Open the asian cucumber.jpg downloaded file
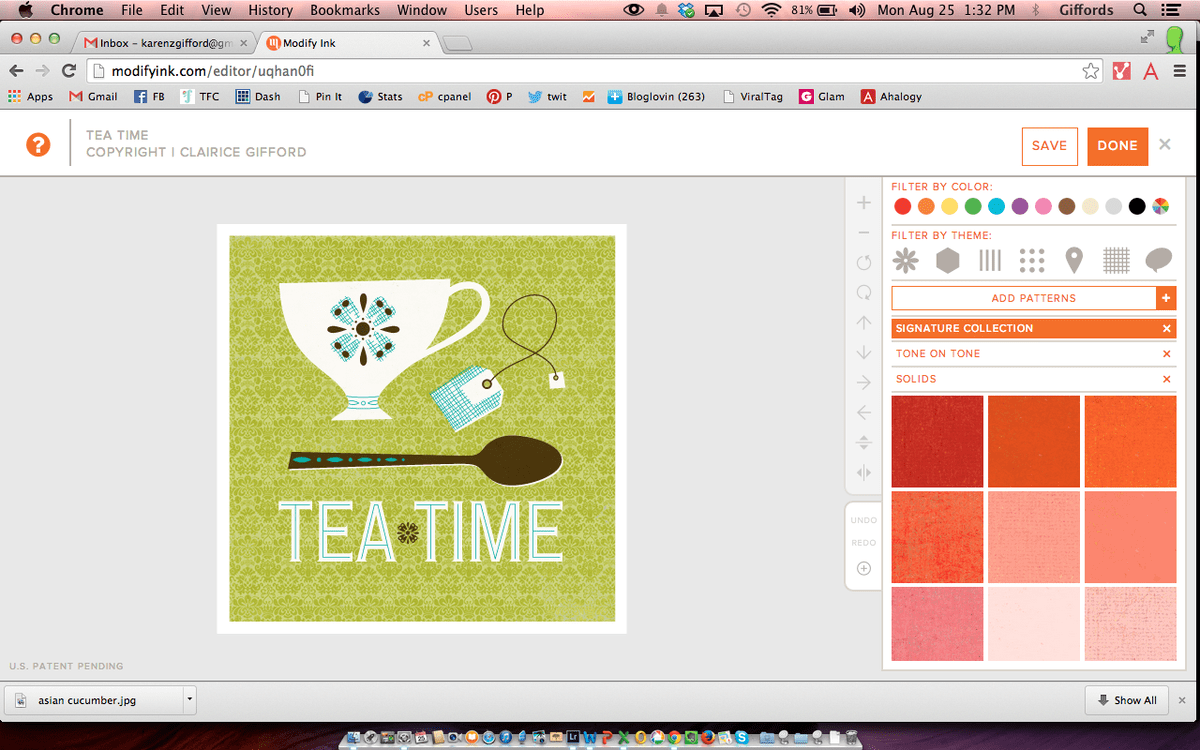The image size is (1200, 750). pyautogui.click(x=95, y=700)
